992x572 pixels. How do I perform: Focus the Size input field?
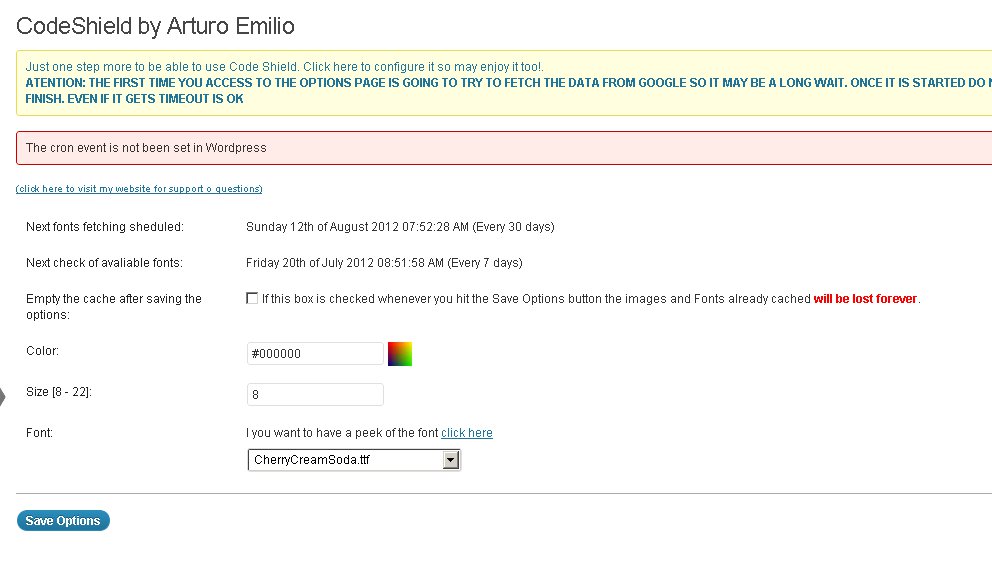(315, 394)
